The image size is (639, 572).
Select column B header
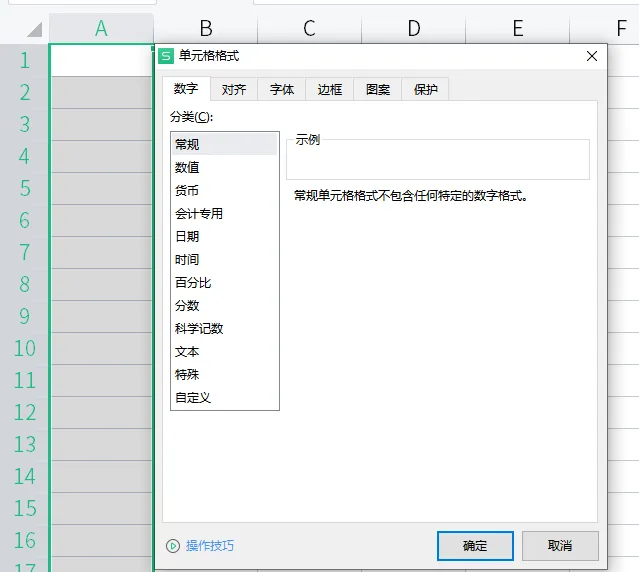tap(206, 28)
